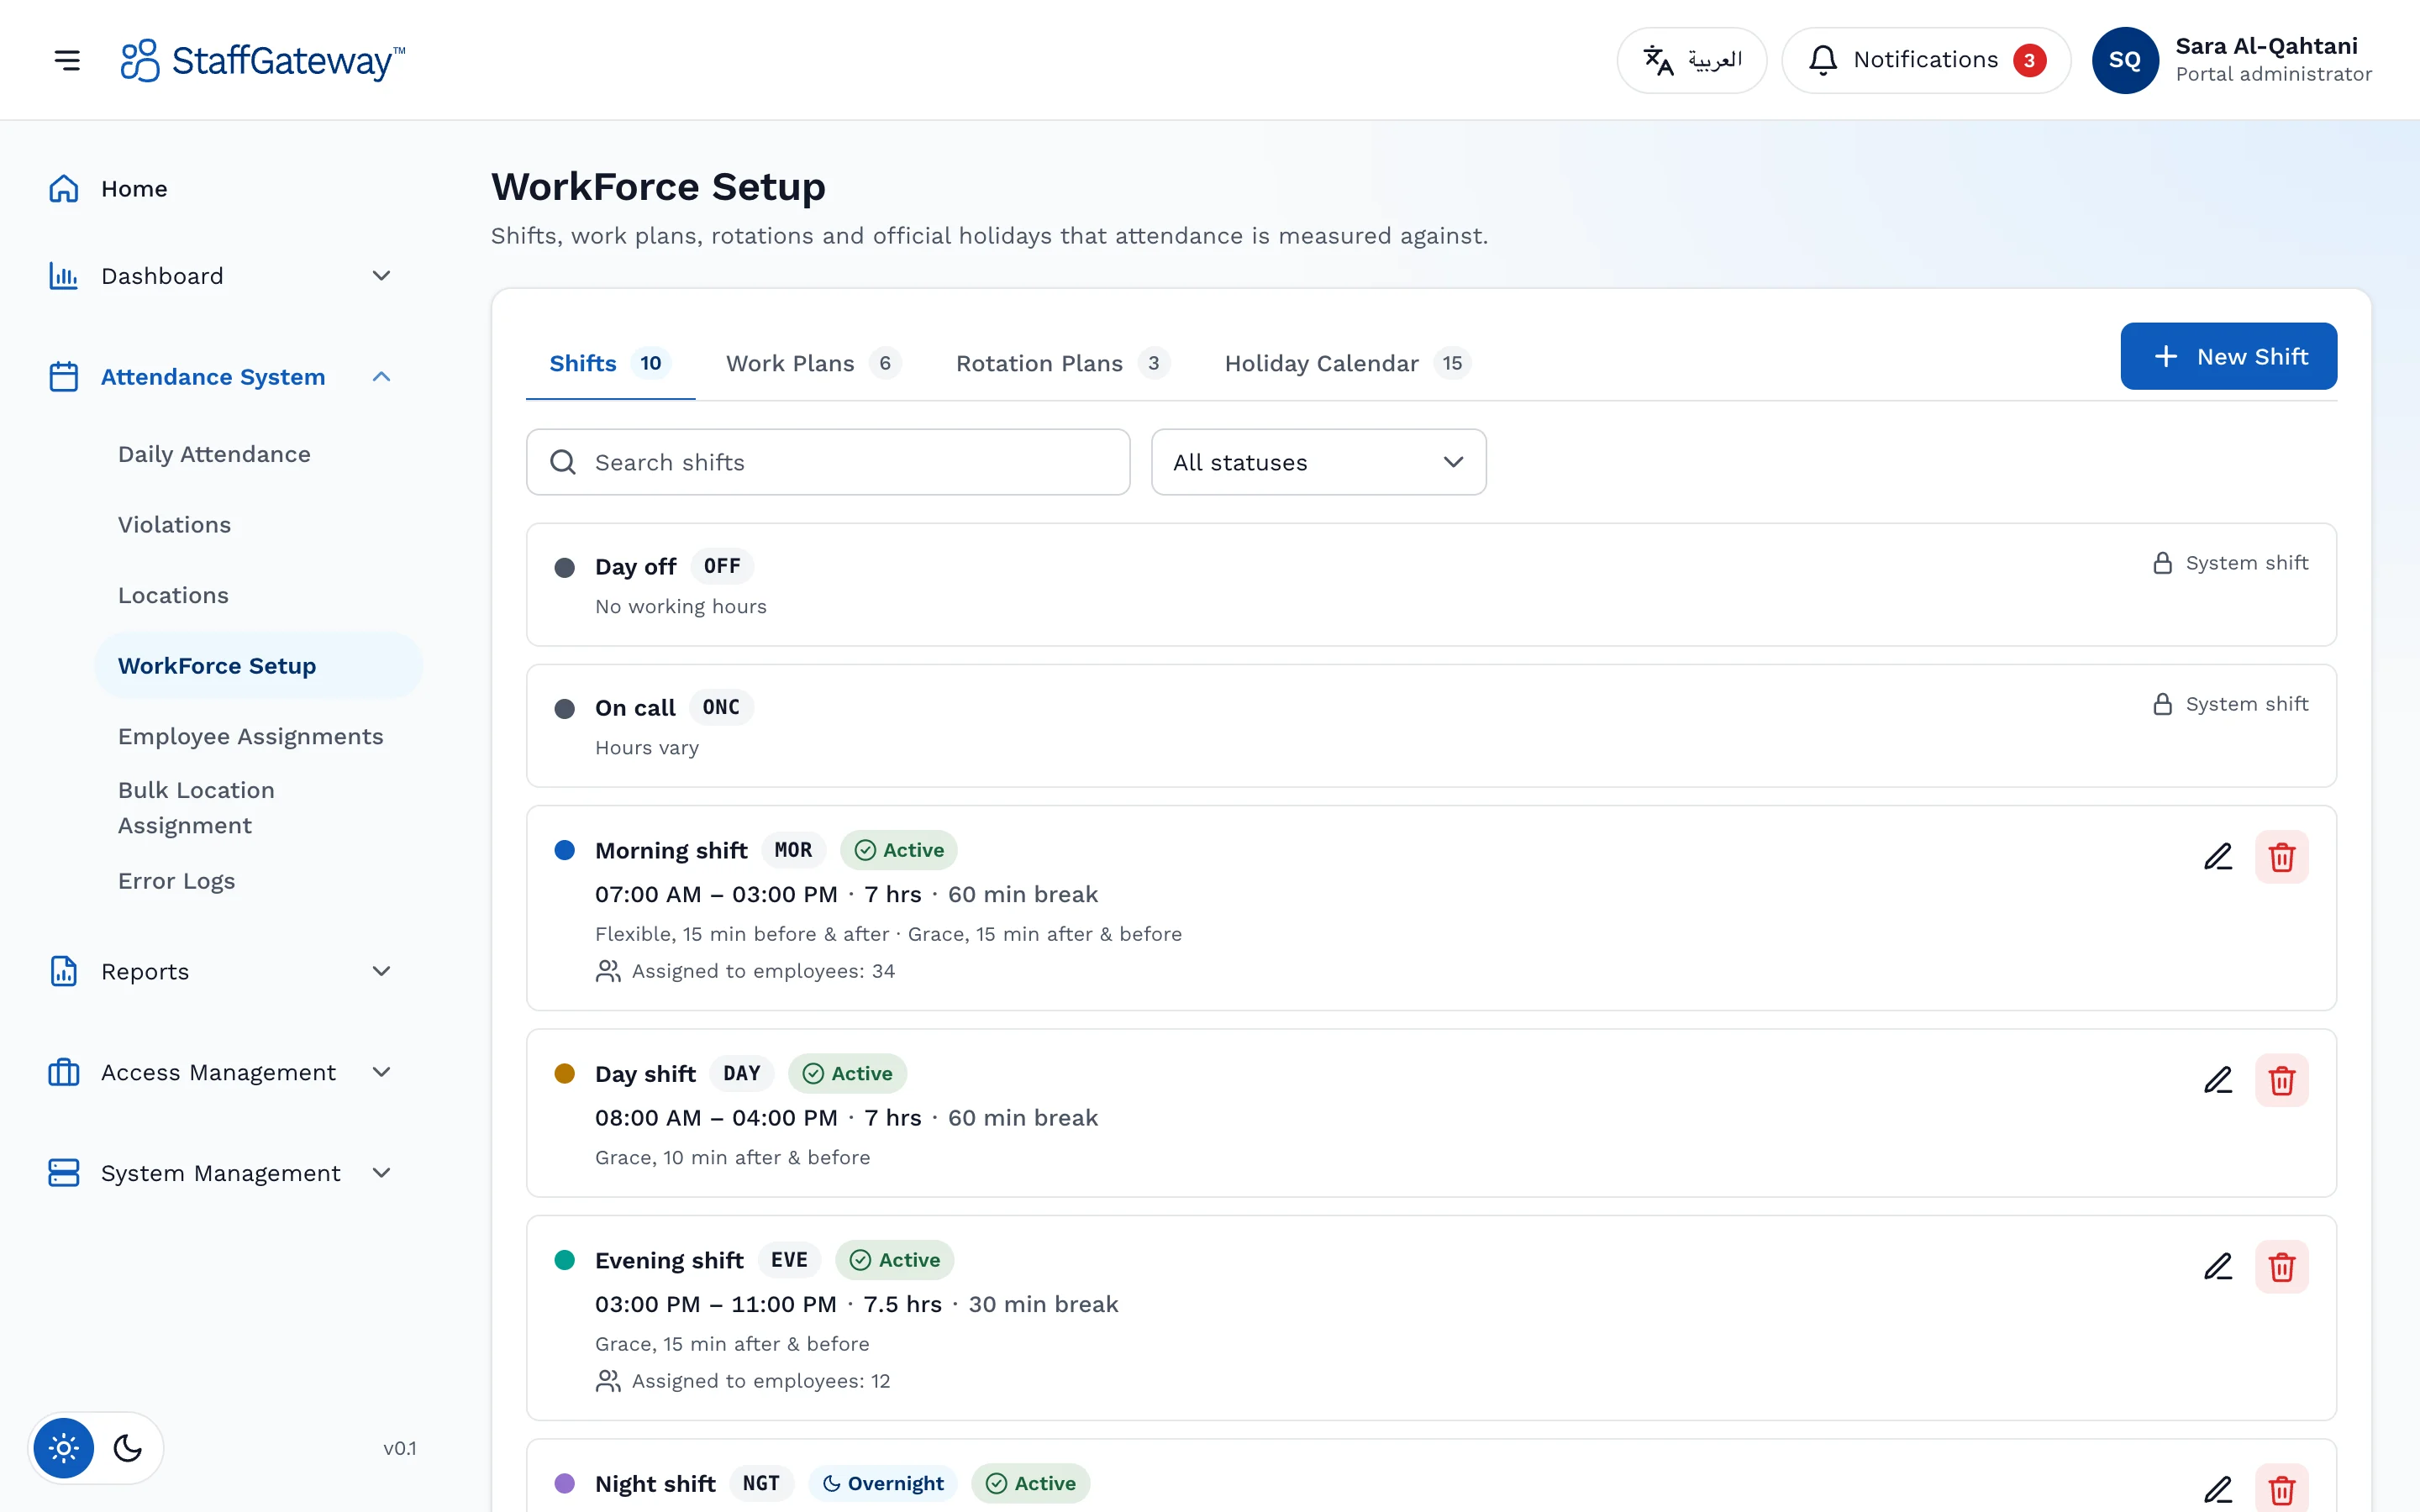Delete the Night shift
The image size is (2420, 1512).
2281,1489
